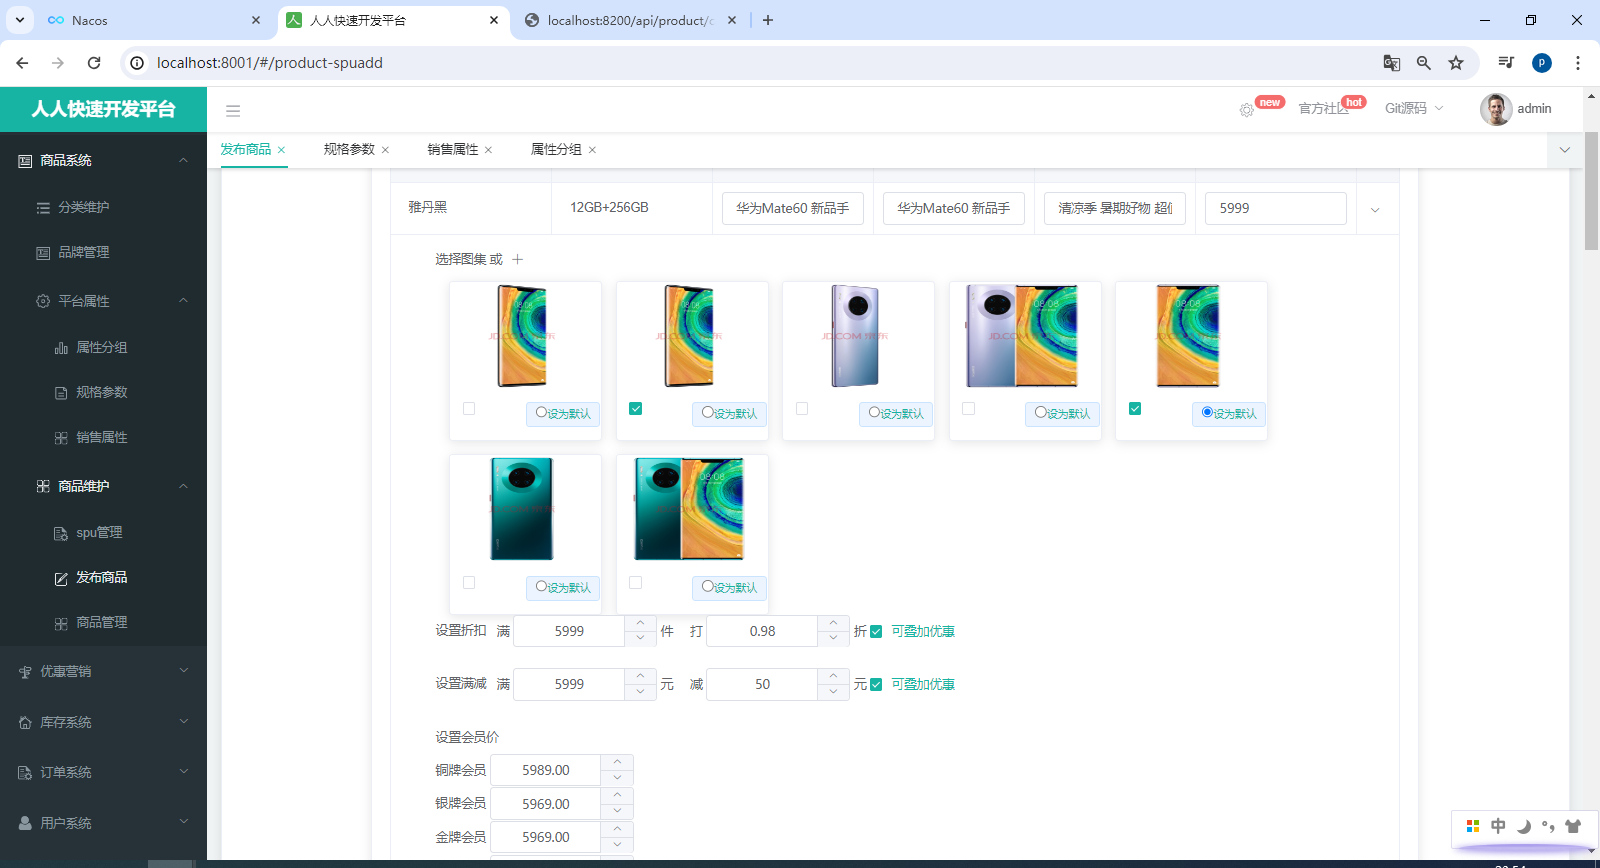Click the 优惠营销 icon

(x=25, y=672)
